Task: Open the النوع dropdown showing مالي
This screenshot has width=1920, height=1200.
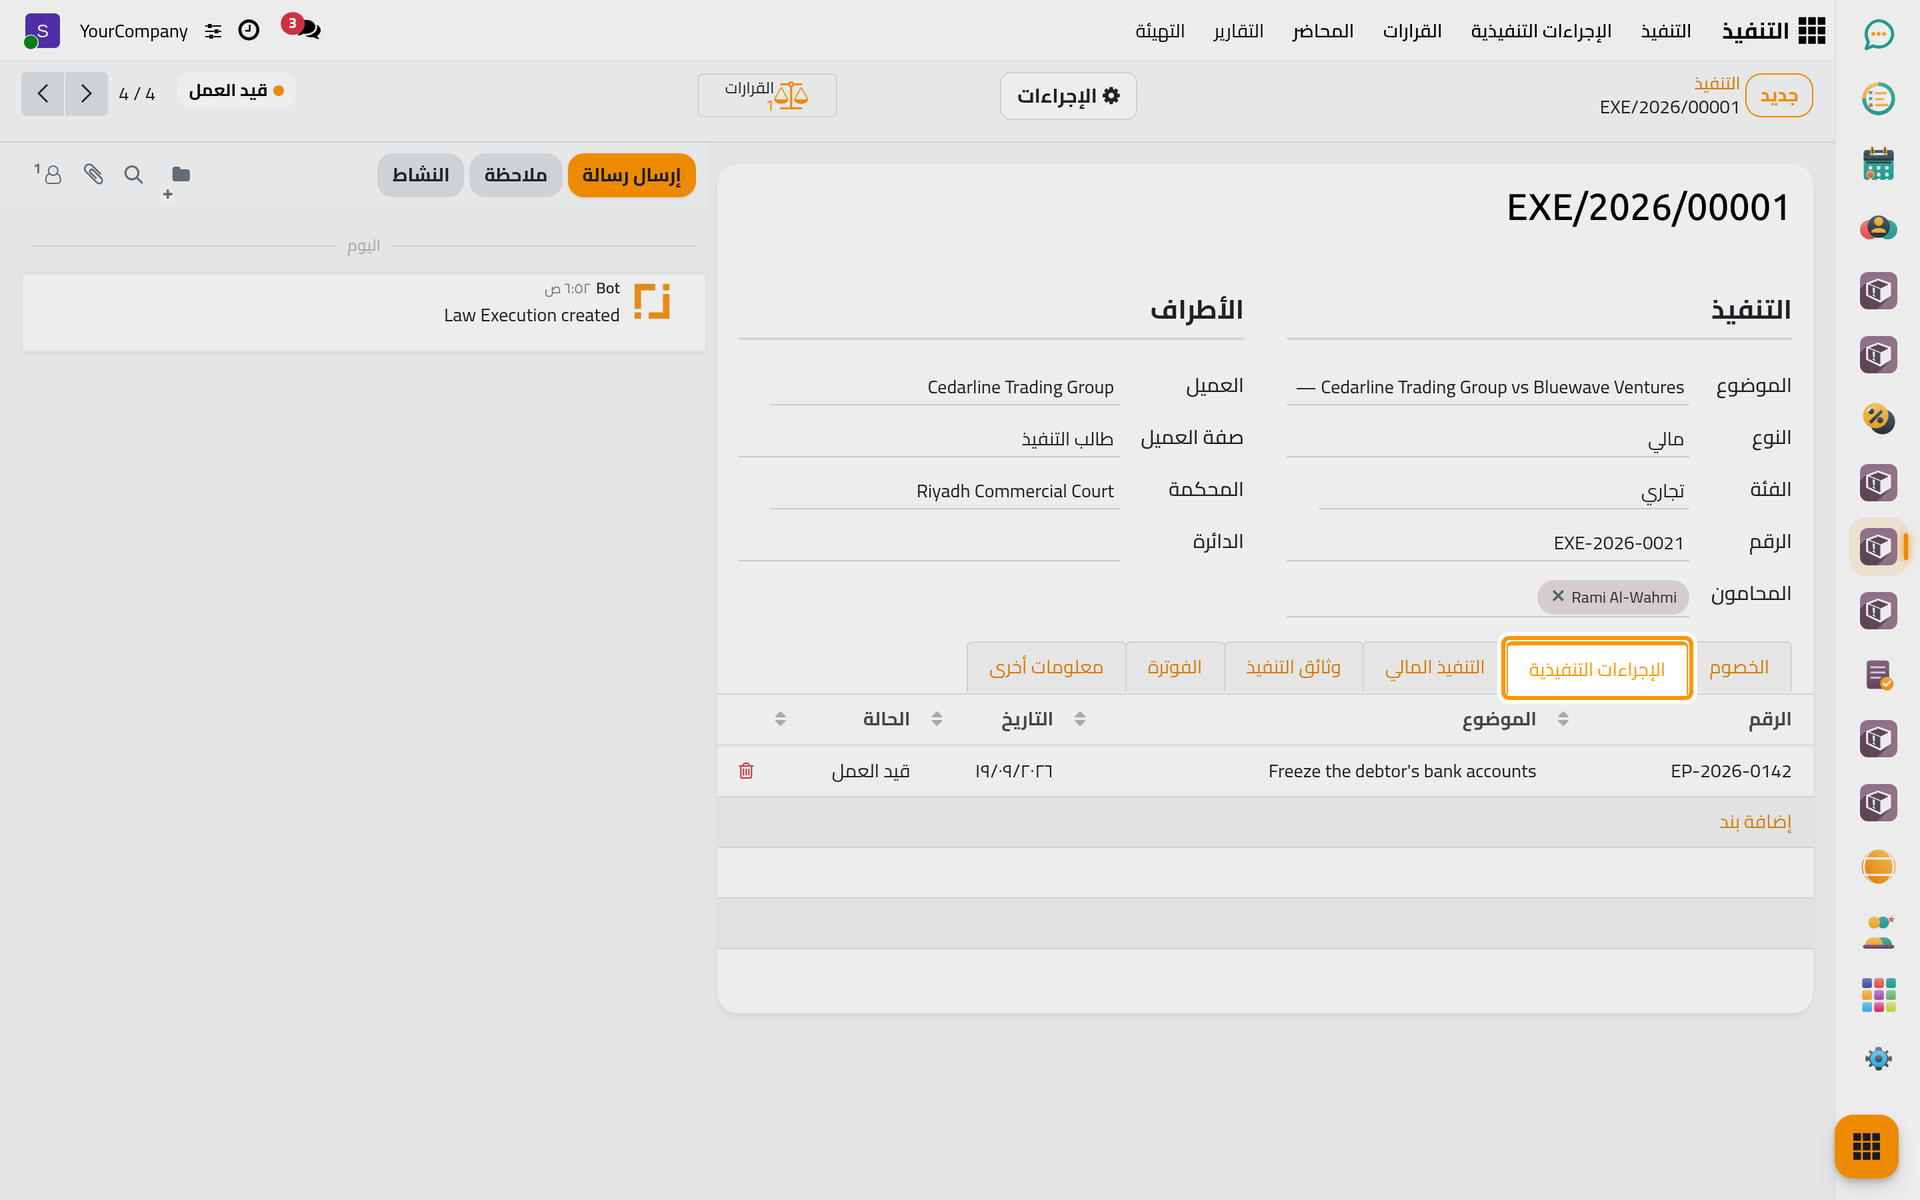Action: pos(1487,439)
